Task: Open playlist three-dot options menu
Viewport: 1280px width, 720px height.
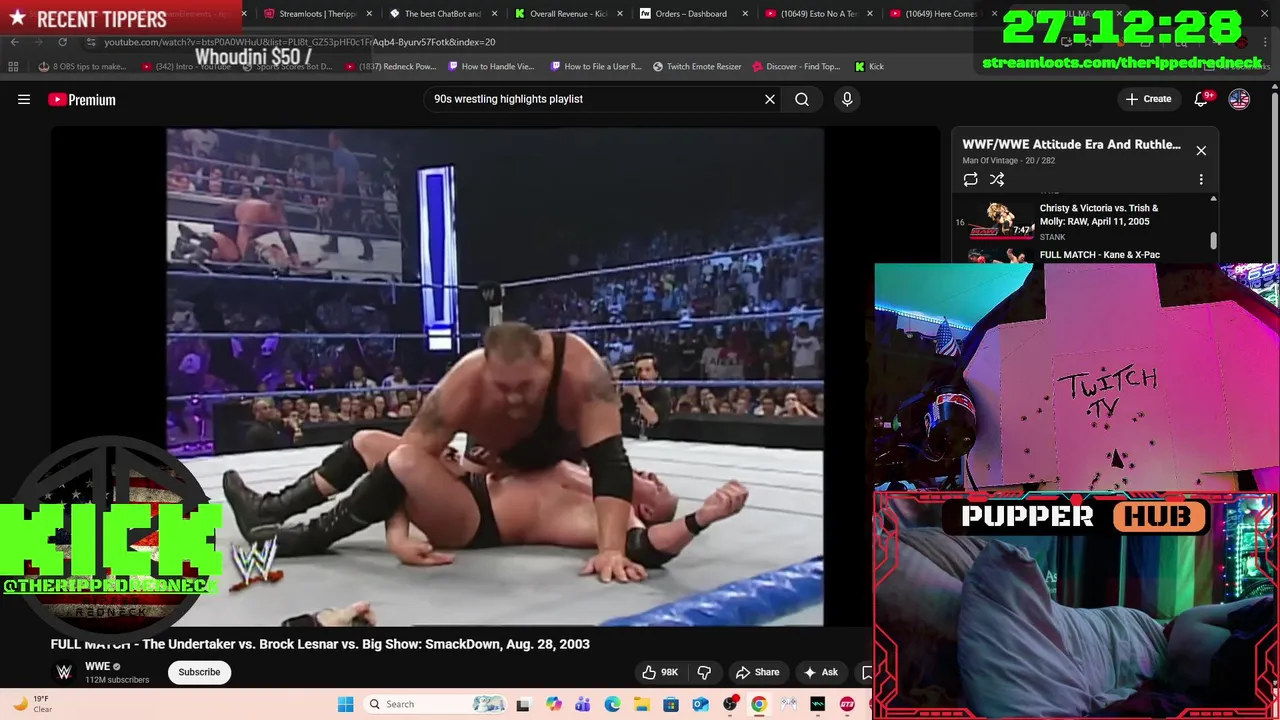Action: 1201,179
